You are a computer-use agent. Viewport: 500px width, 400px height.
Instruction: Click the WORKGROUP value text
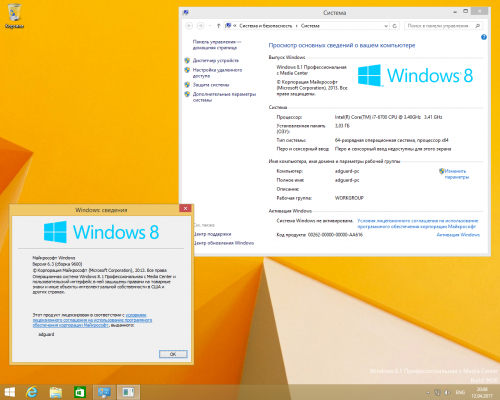(349, 198)
